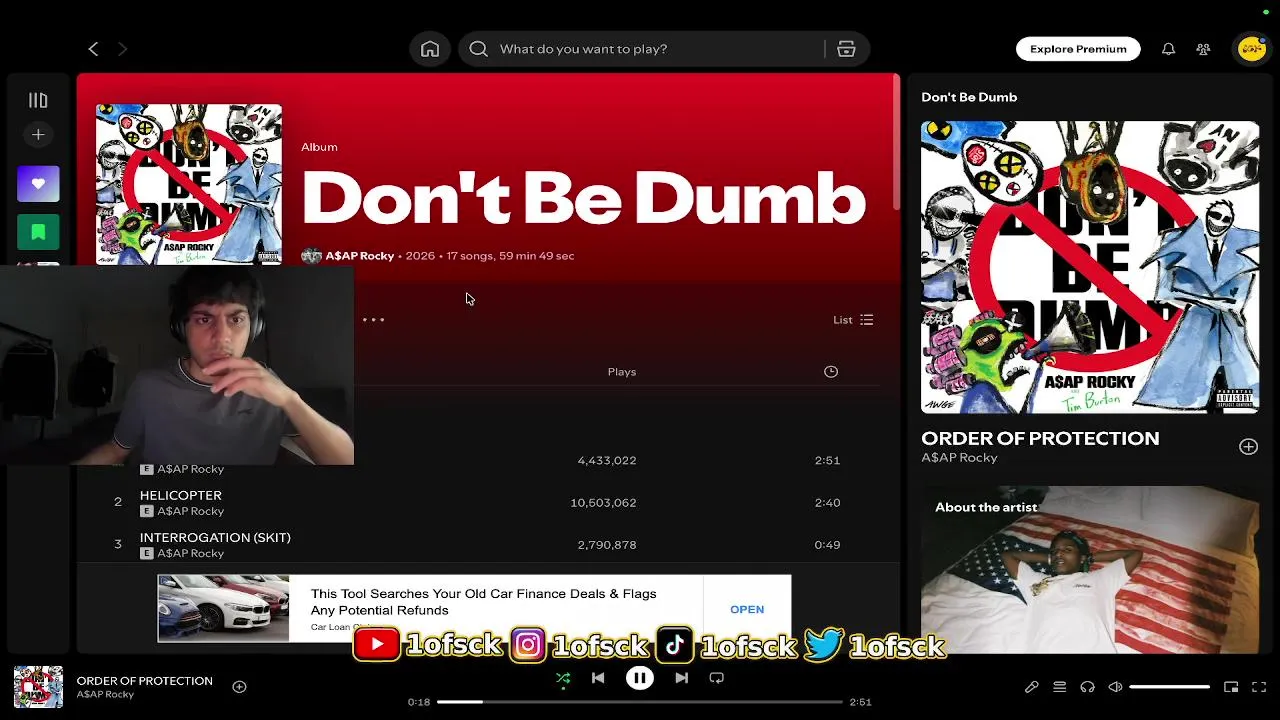Click the duration clock column icon
Screen dimensions: 1280x720
click(830, 372)
